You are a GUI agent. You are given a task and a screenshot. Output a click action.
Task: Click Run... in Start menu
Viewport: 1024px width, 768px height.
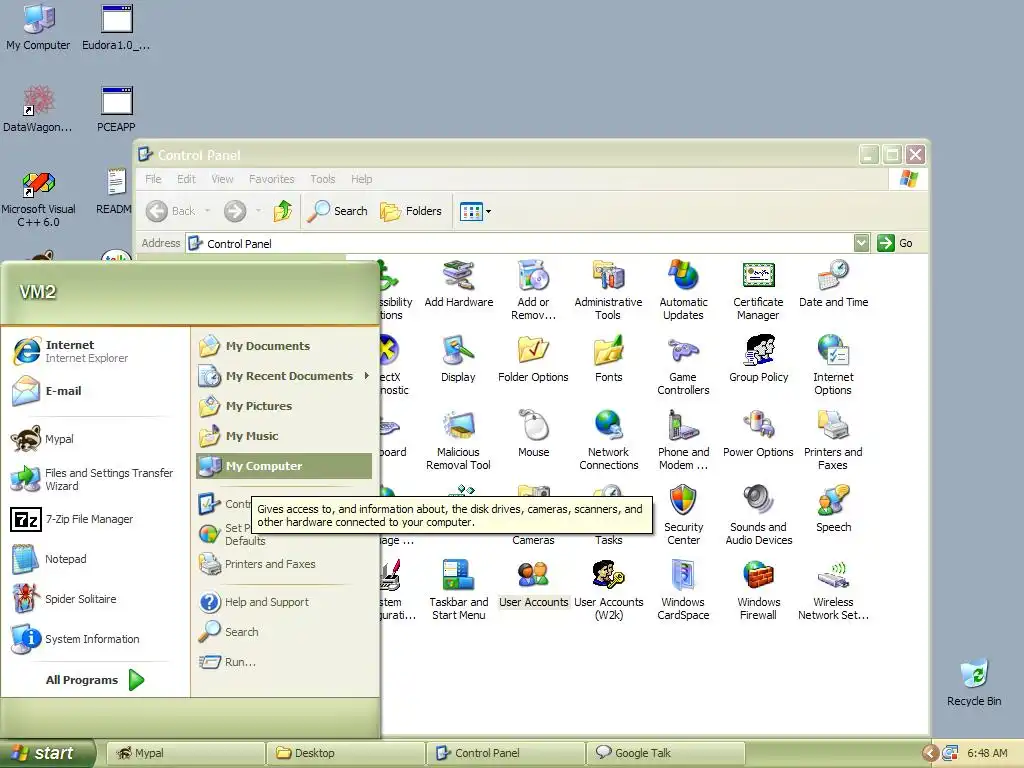(x=284, y=662)
